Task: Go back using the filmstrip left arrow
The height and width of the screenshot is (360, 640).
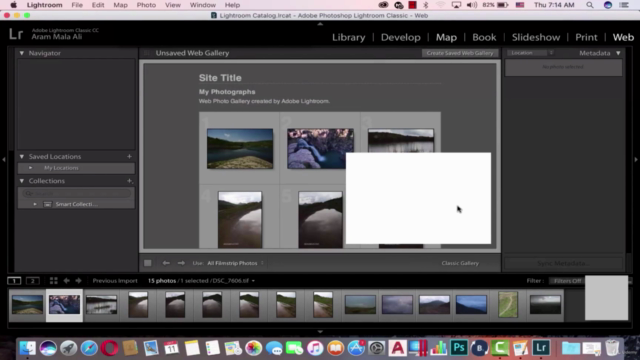Action: click(67, 281)
